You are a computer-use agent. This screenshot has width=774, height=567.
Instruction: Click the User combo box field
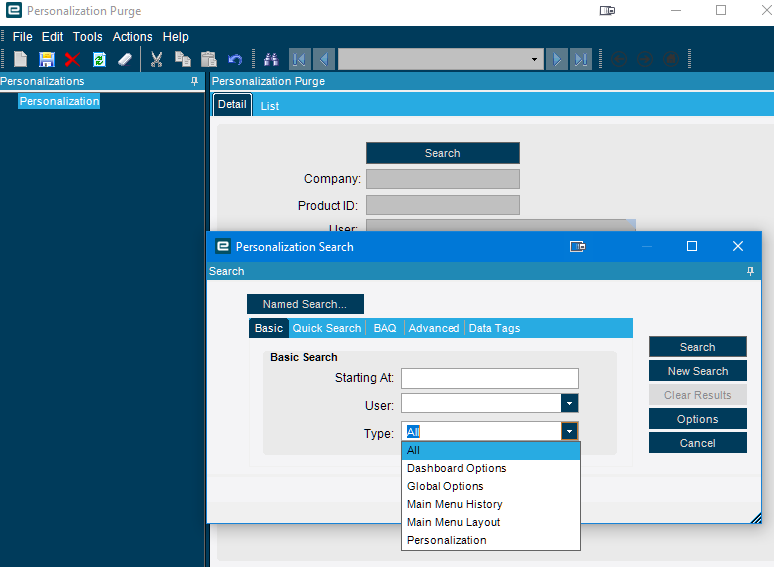481,404
